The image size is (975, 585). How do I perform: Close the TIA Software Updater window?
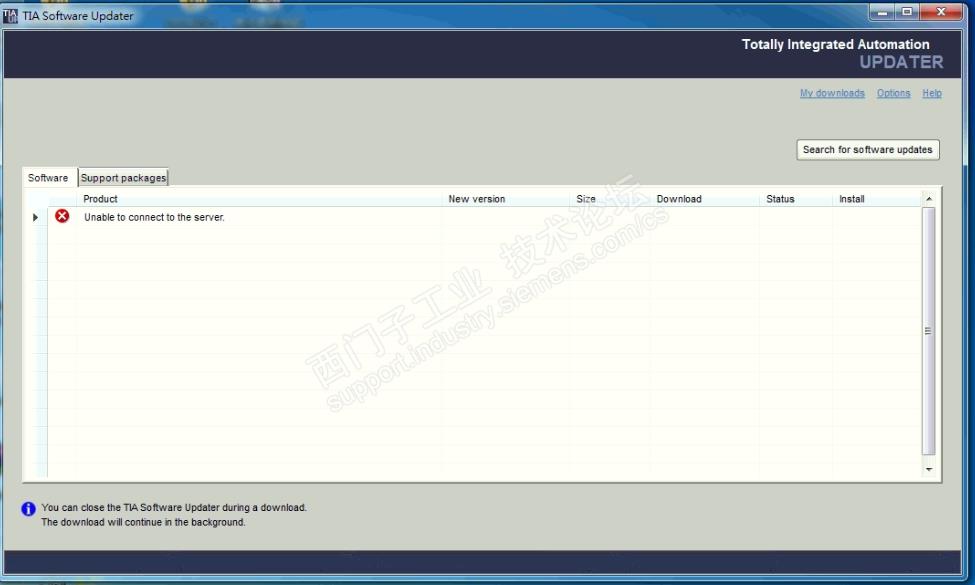click(941, 12)
